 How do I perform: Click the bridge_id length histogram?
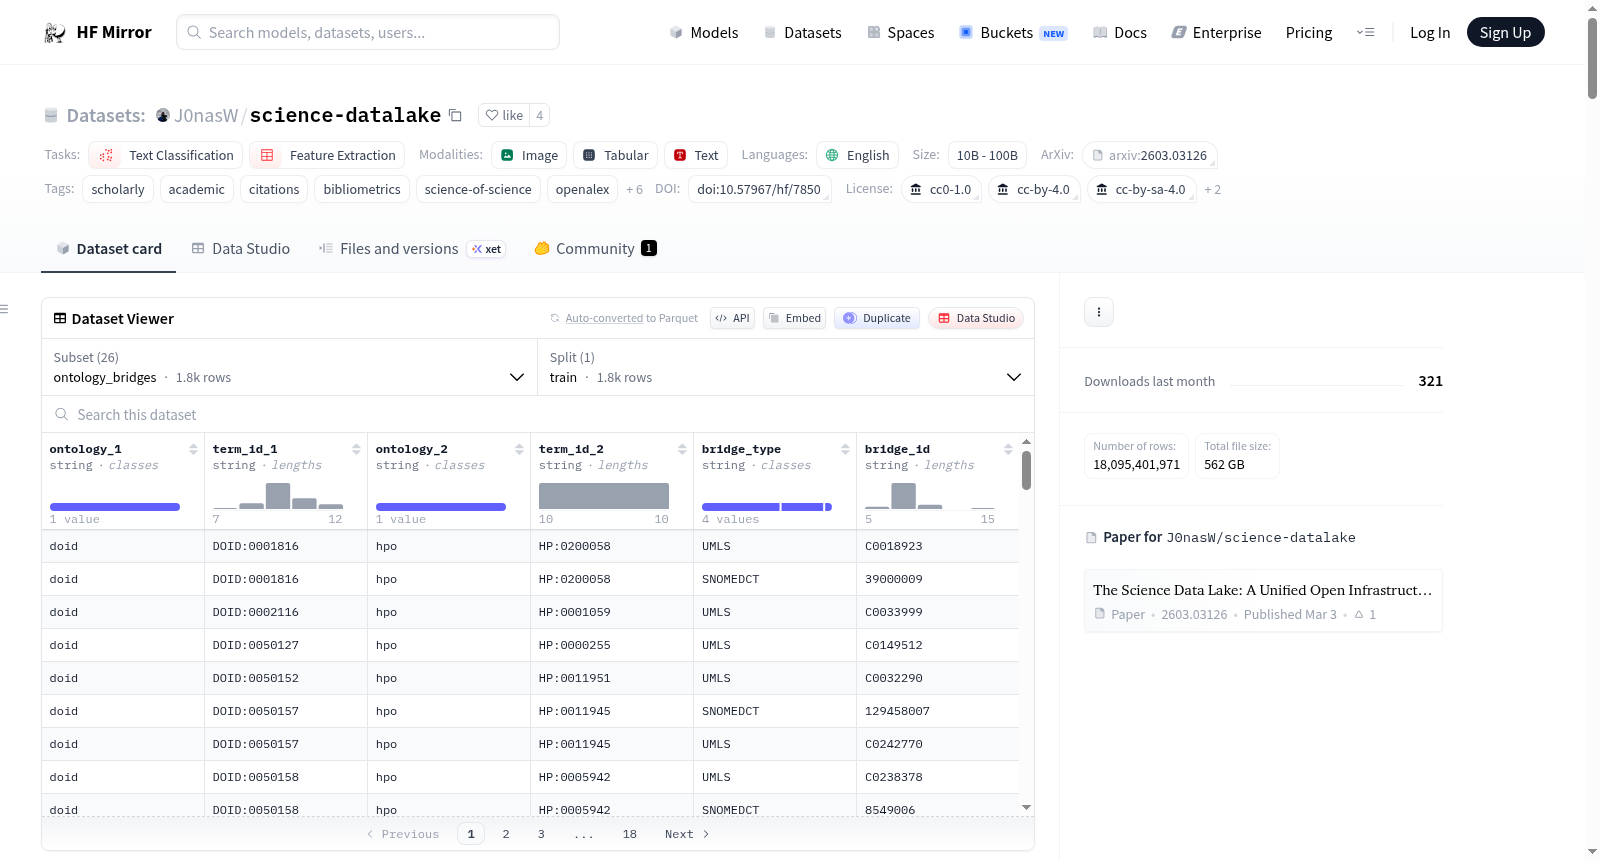coord(930,496)
